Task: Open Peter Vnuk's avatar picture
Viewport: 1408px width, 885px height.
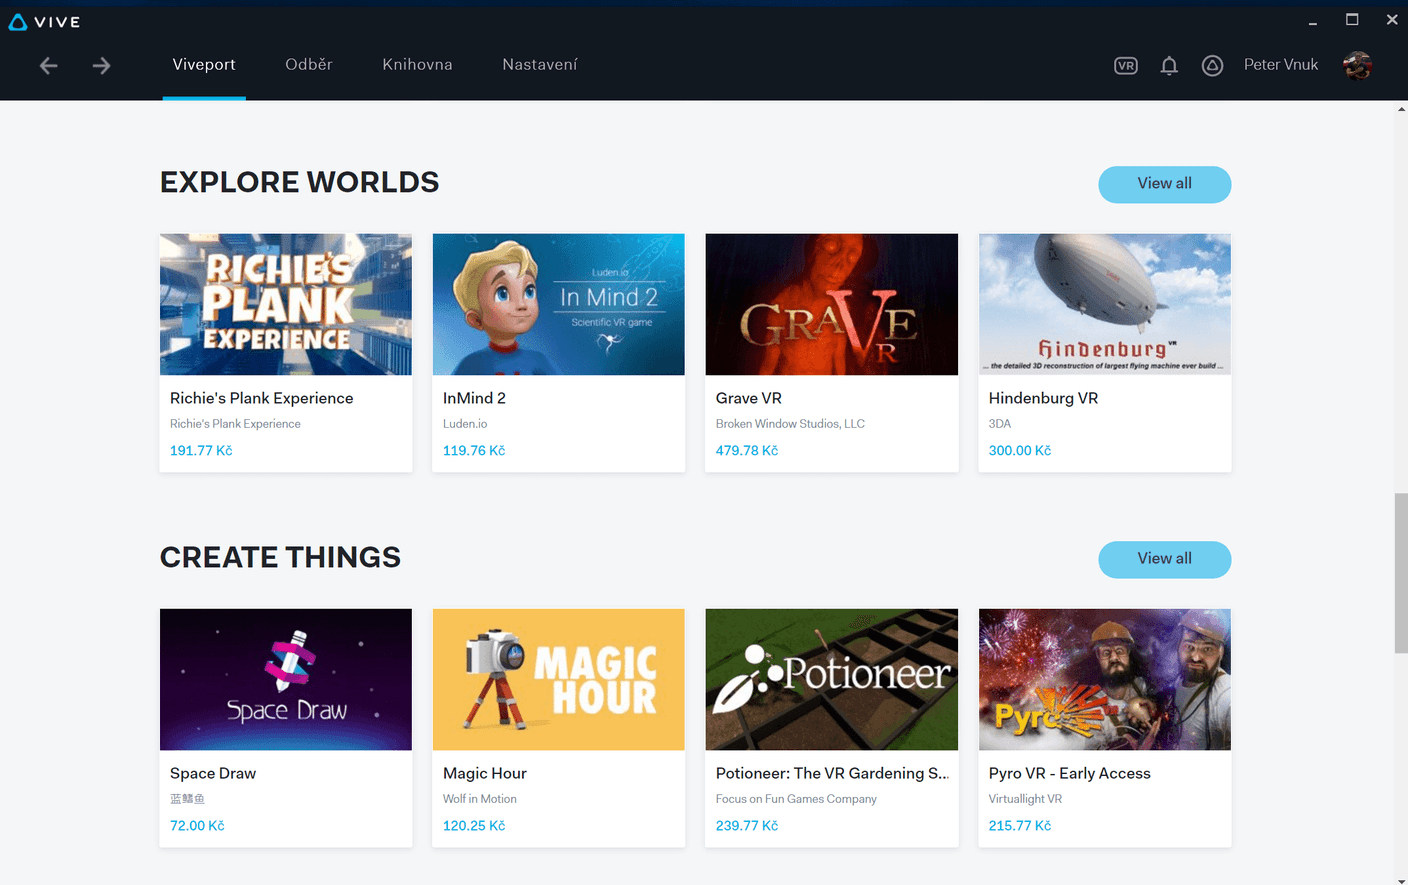Action: (x=1357, y=66)
